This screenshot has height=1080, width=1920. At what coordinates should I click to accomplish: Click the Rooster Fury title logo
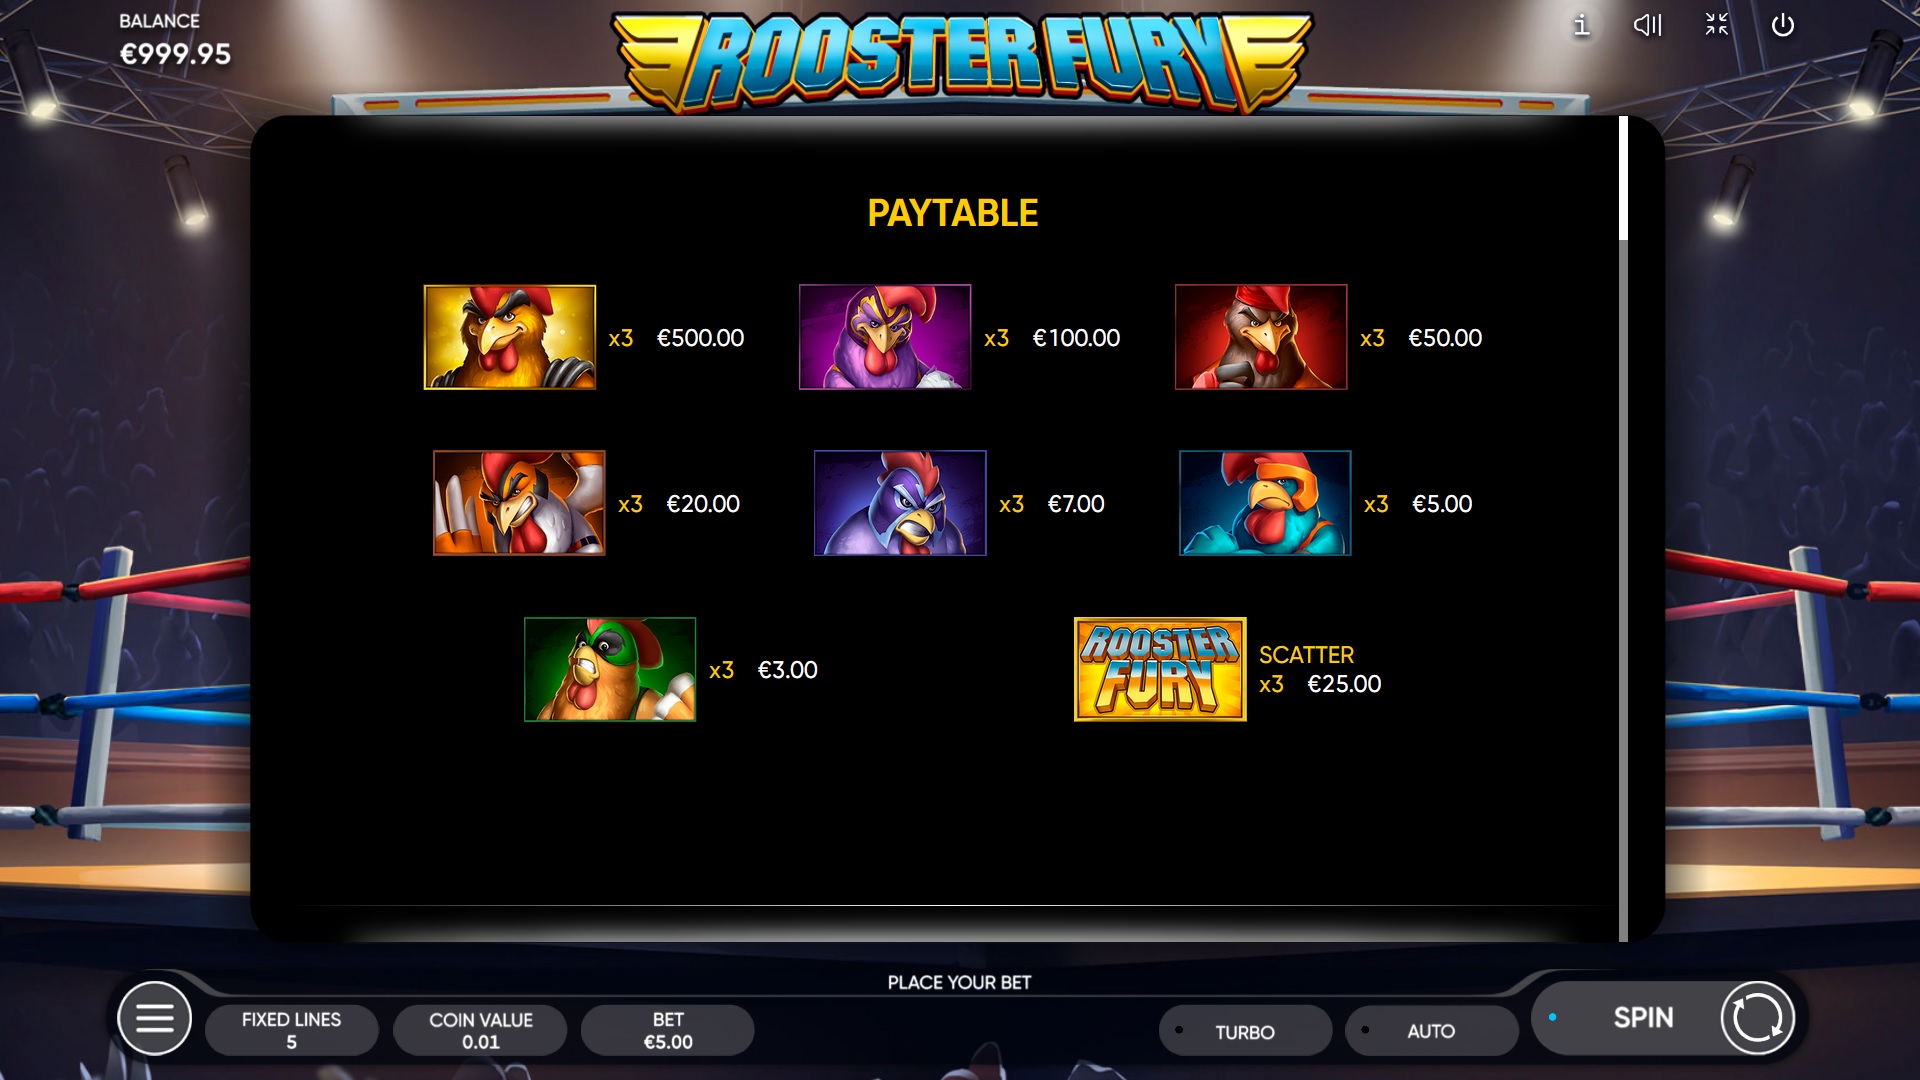961,62
